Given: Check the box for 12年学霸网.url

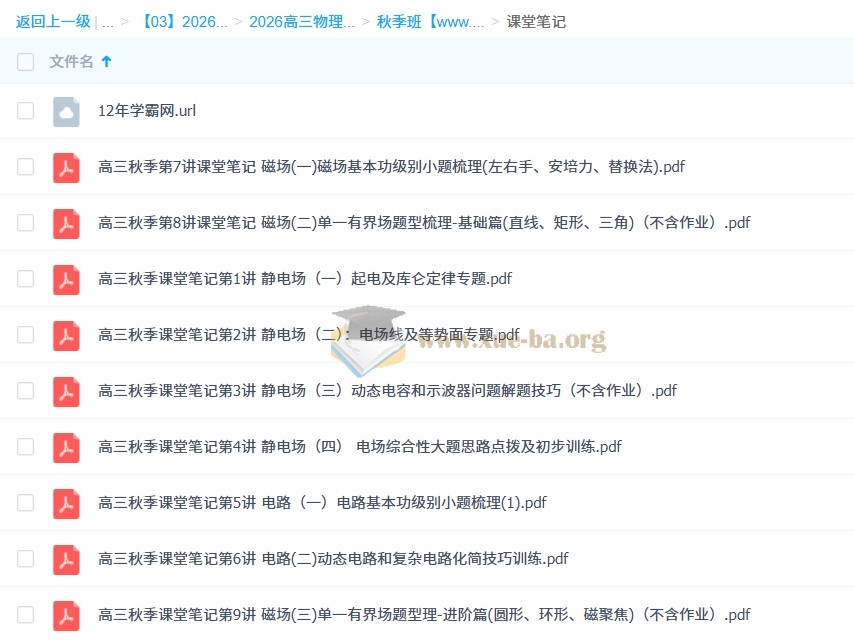Looking at the screenshot, I should pos(25,111).
